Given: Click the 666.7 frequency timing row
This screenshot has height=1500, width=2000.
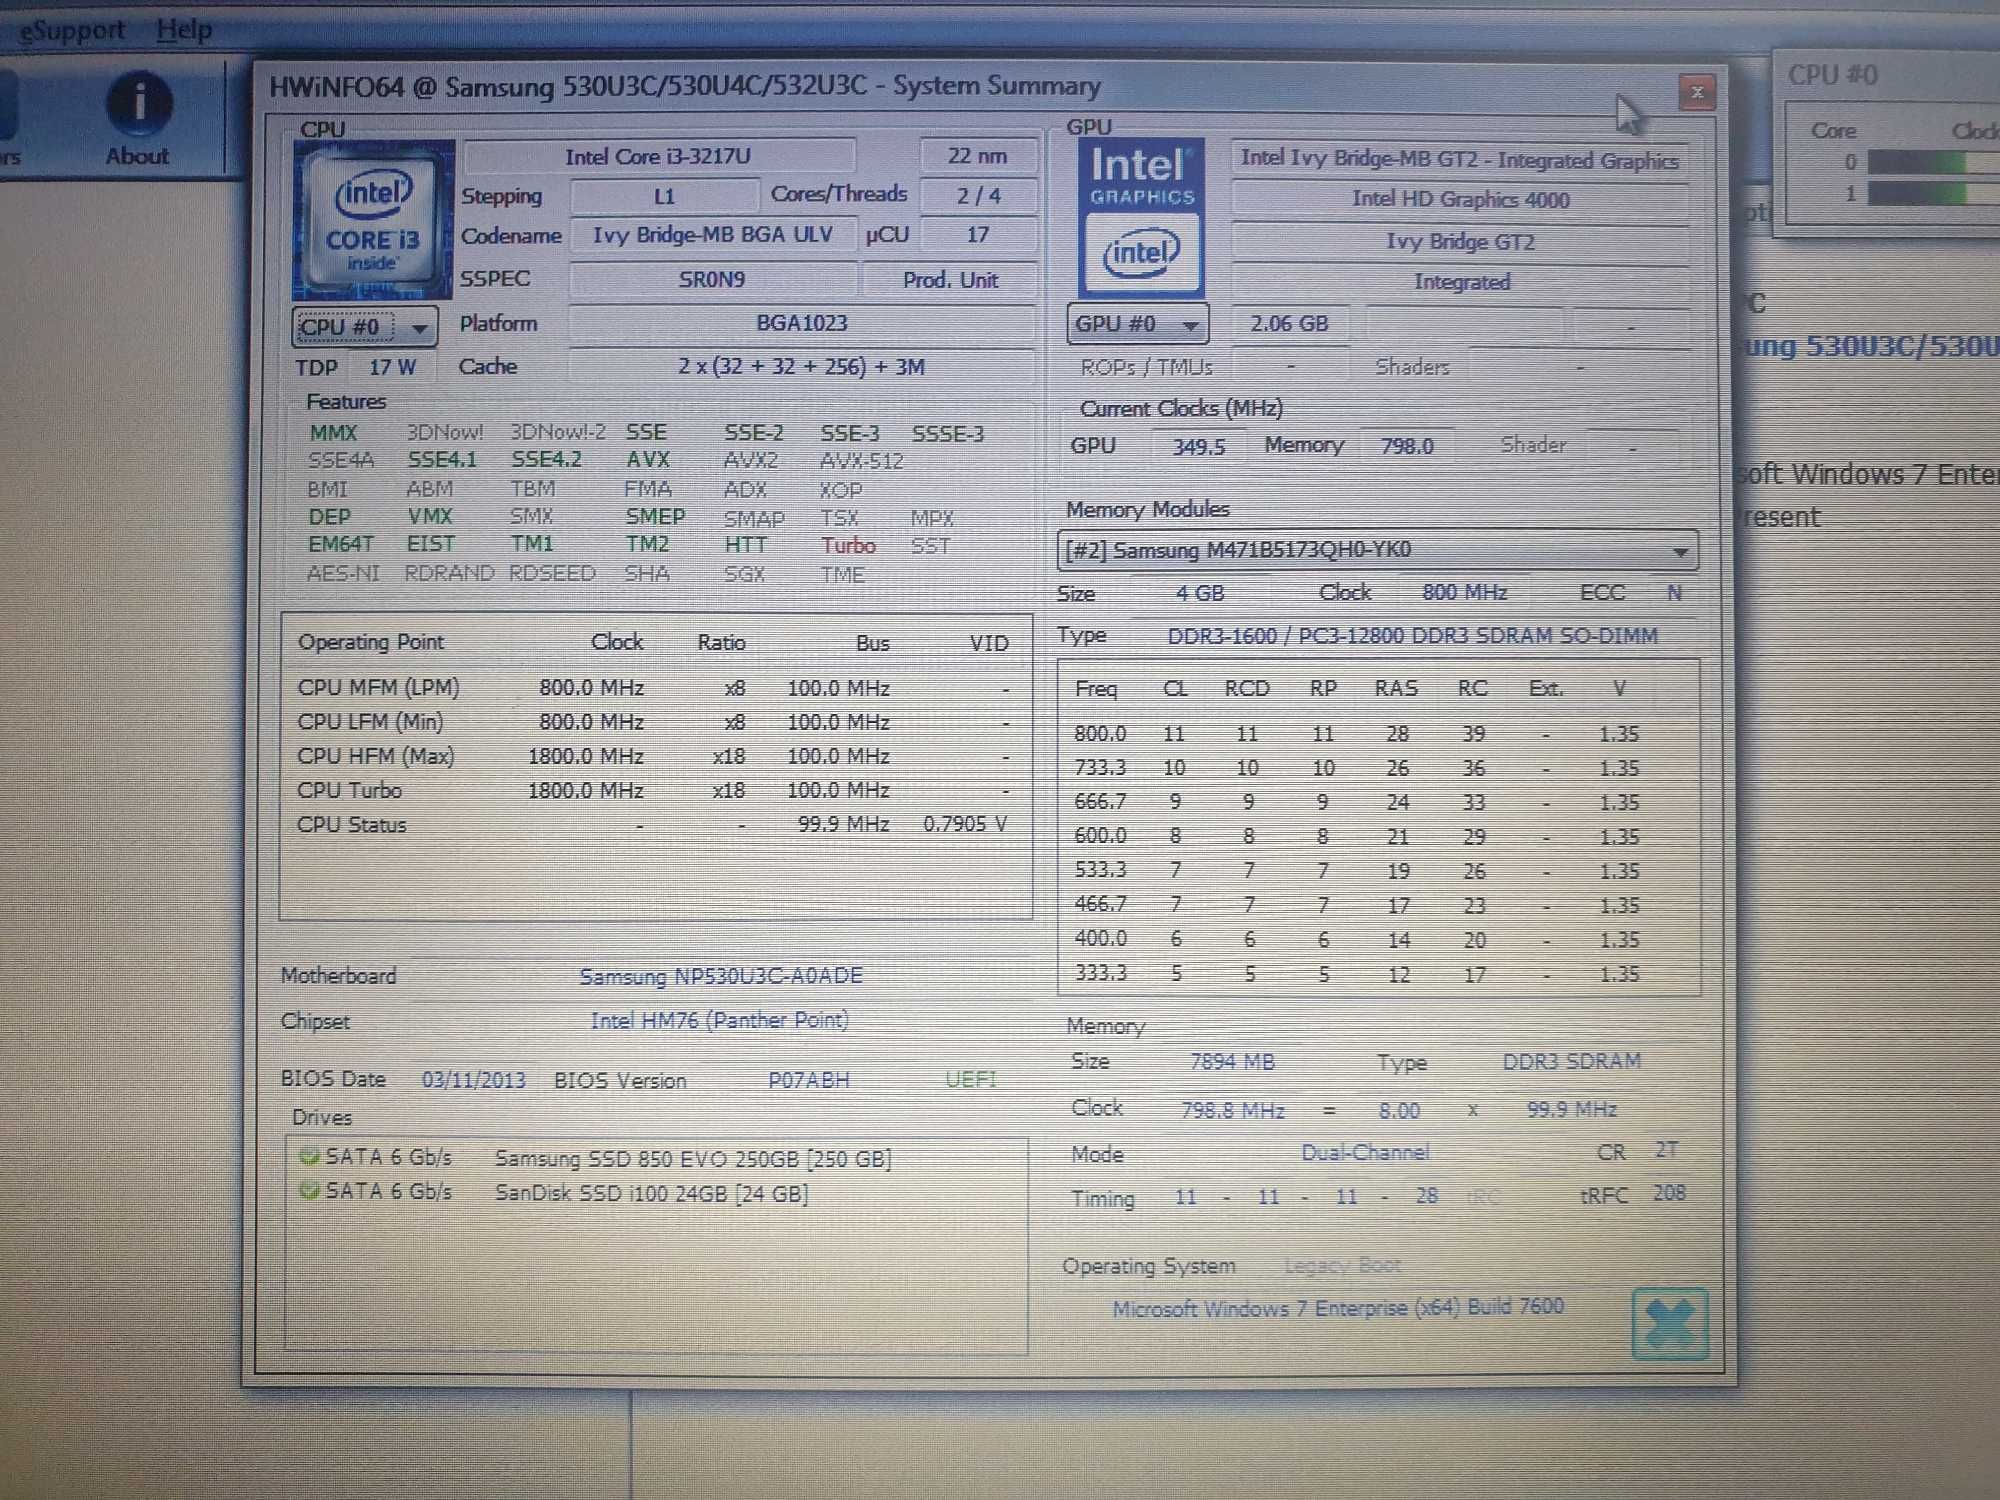Looking at the screenshot, I should [1358, 802].
